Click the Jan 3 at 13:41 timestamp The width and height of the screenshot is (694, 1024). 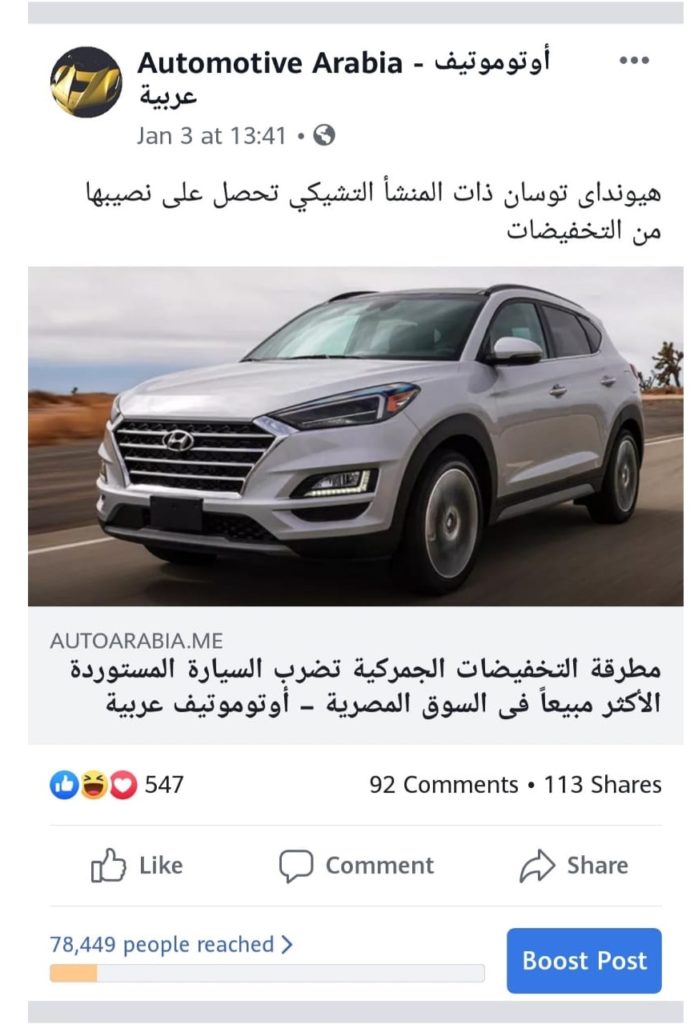(212, 136)
